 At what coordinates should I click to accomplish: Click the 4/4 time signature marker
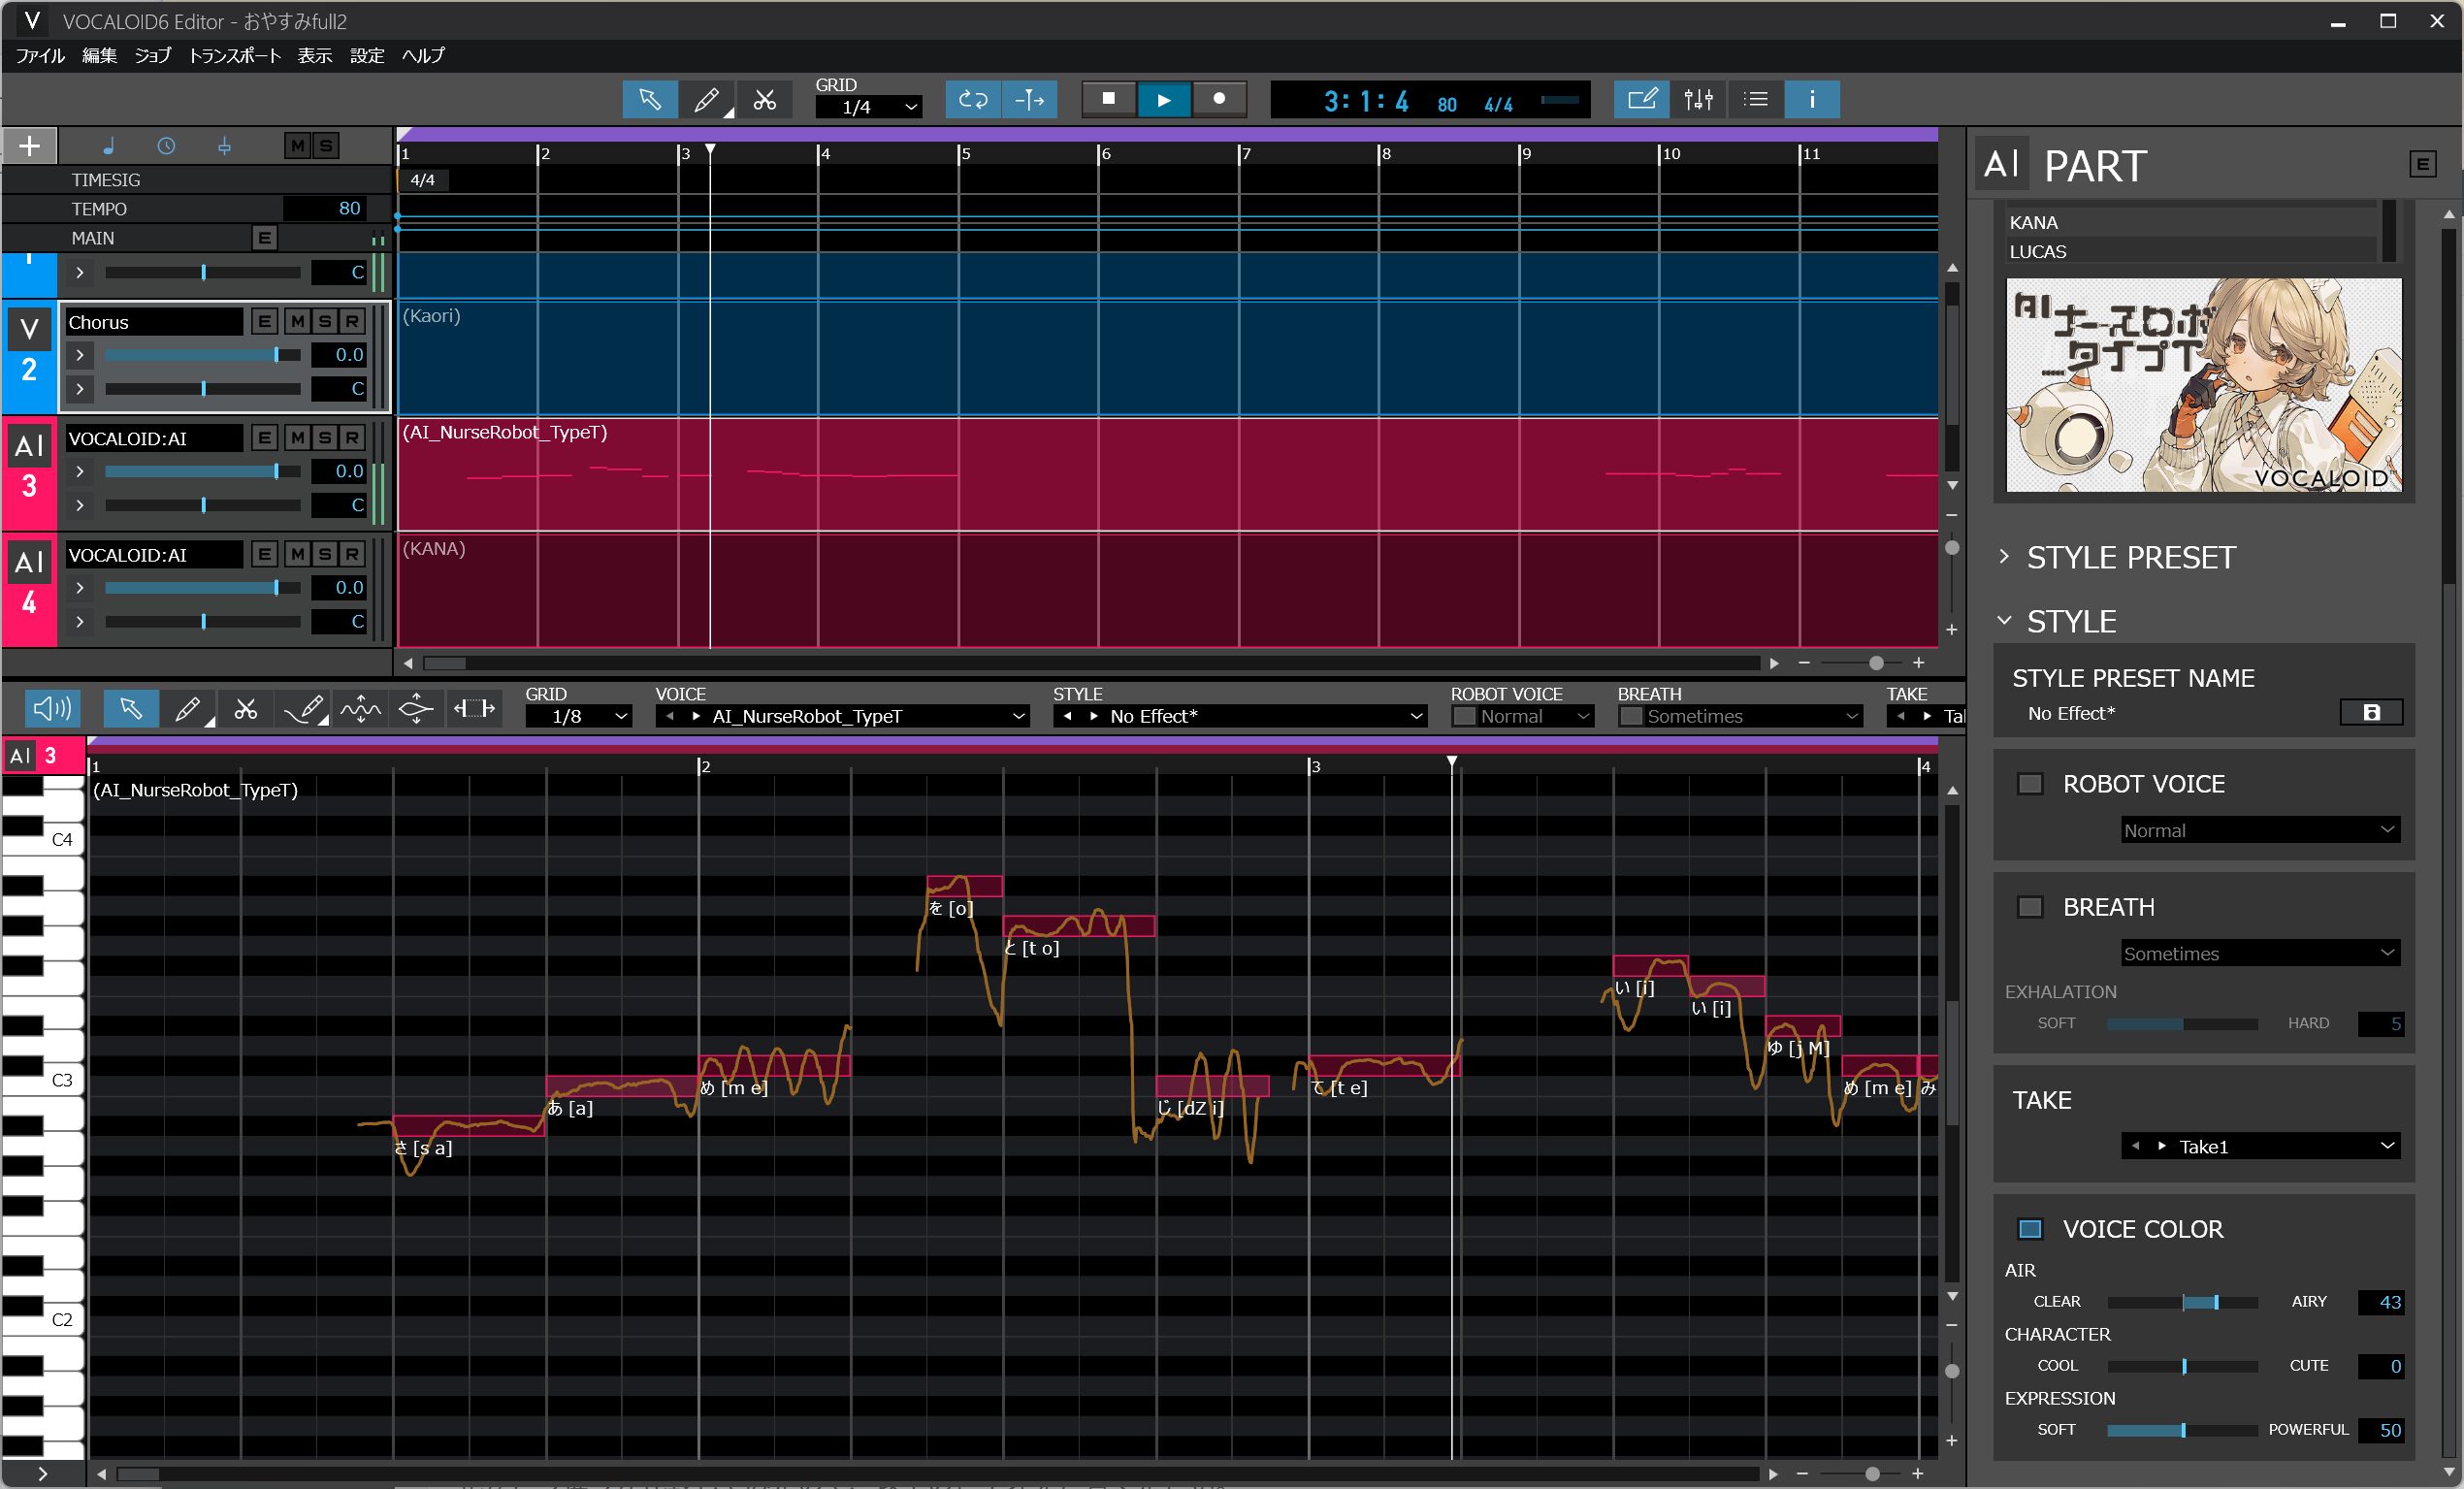pyautogui.click(x=423, y=180)
